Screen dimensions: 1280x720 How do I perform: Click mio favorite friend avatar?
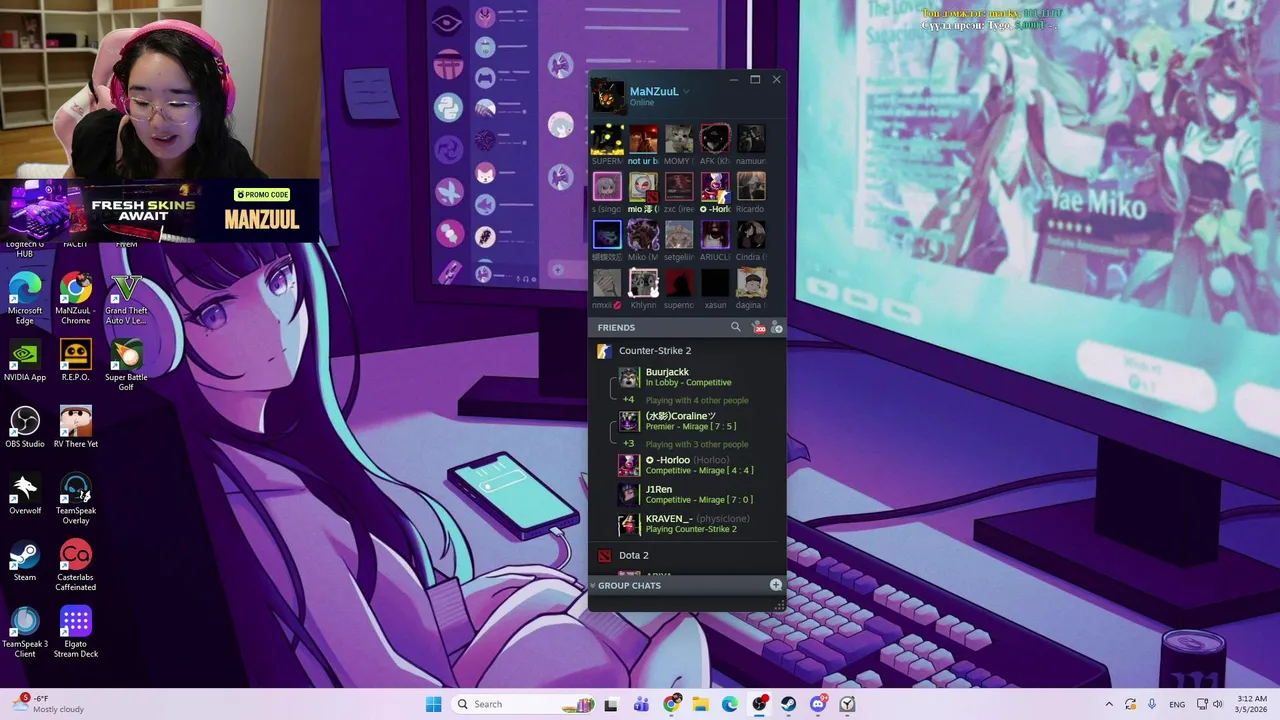point(643,187)
